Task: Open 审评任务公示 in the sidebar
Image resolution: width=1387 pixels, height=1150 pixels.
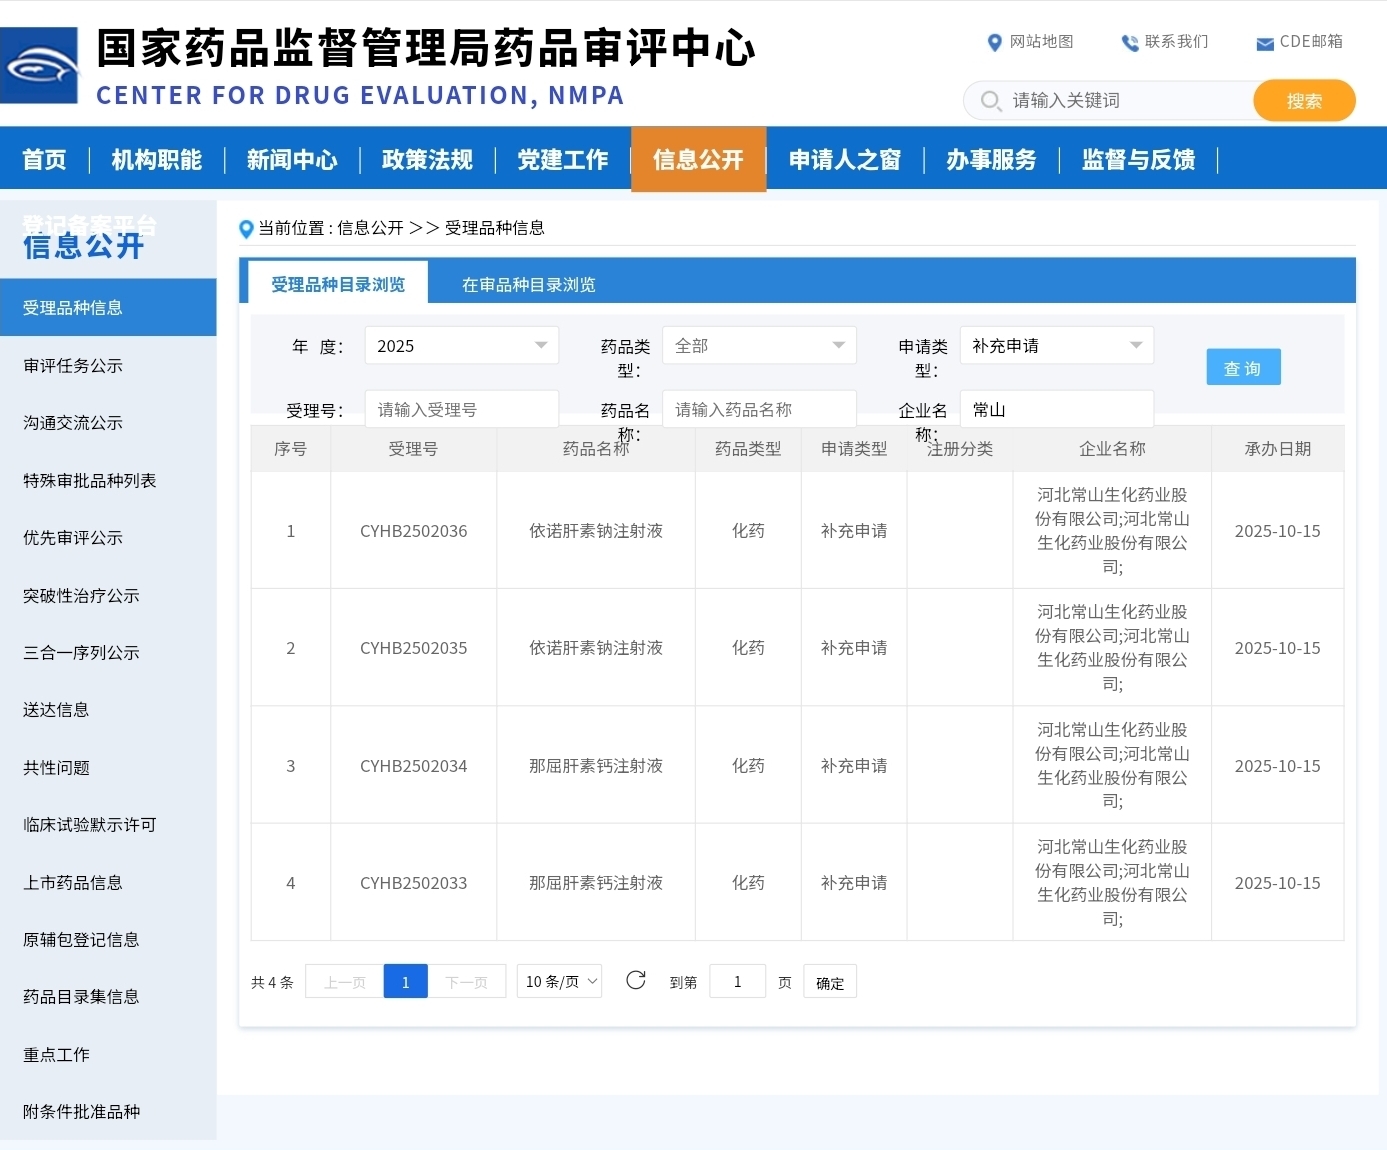Action: [73, 366]
